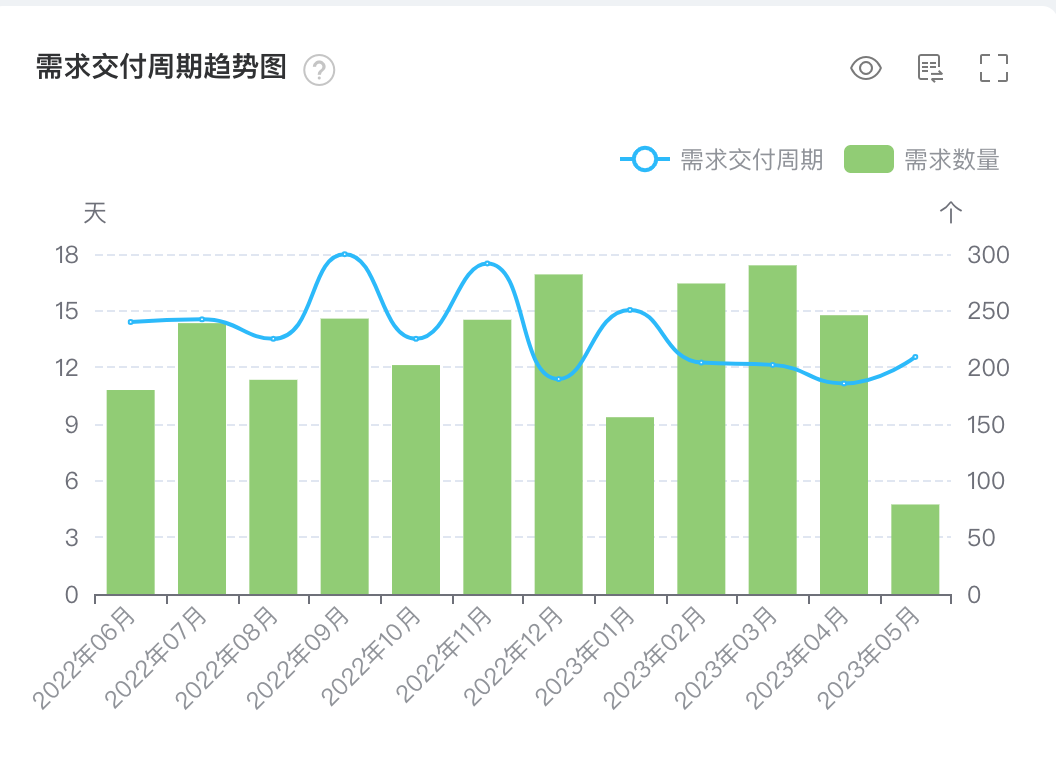Open the help tooltip beside the chart title
Screen dimensions: 1056x768
click(319, 69)
